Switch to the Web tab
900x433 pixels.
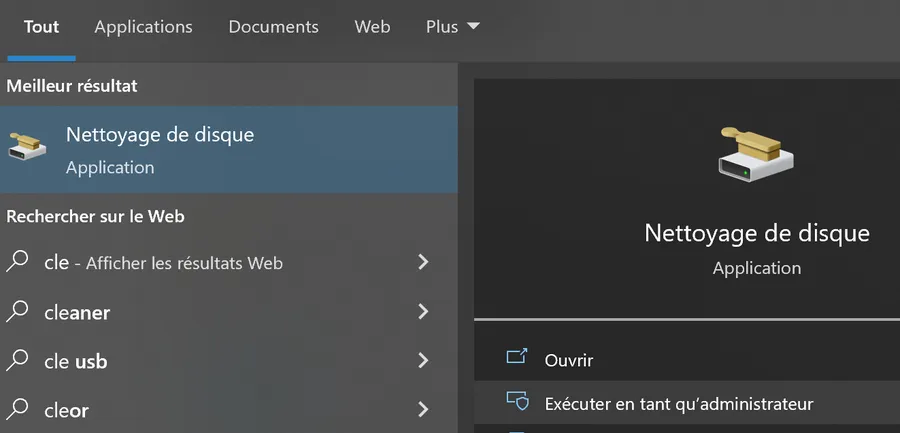(x=372, y=27)
